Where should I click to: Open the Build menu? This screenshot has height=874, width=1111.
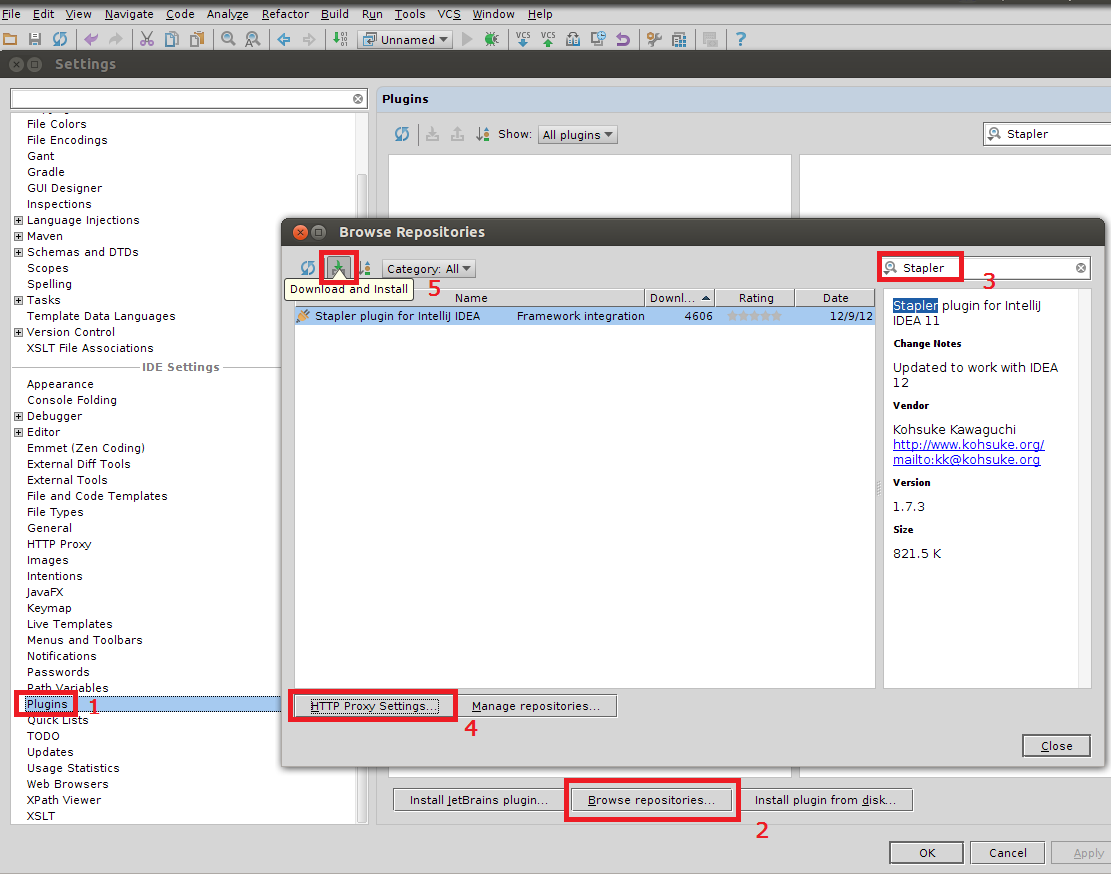pyautogui.click(x=334, y=14)
